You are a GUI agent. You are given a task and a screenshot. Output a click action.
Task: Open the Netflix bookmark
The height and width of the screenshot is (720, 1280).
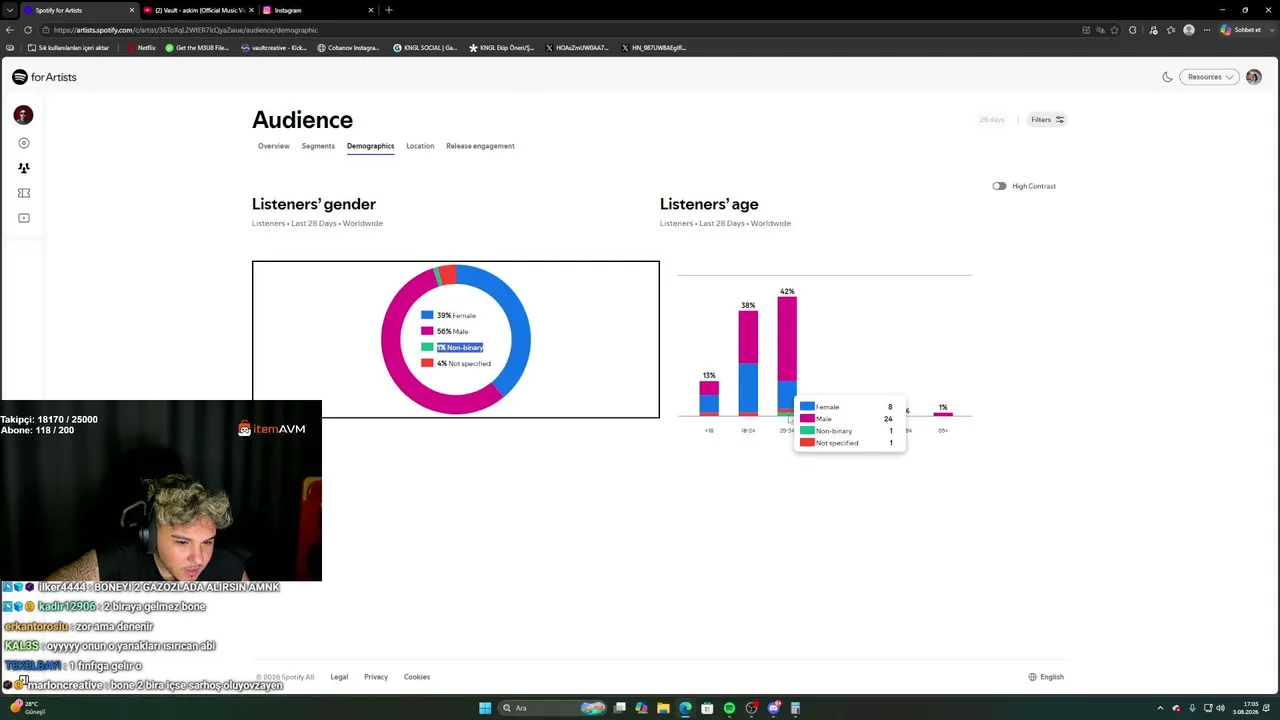point(141,48)
